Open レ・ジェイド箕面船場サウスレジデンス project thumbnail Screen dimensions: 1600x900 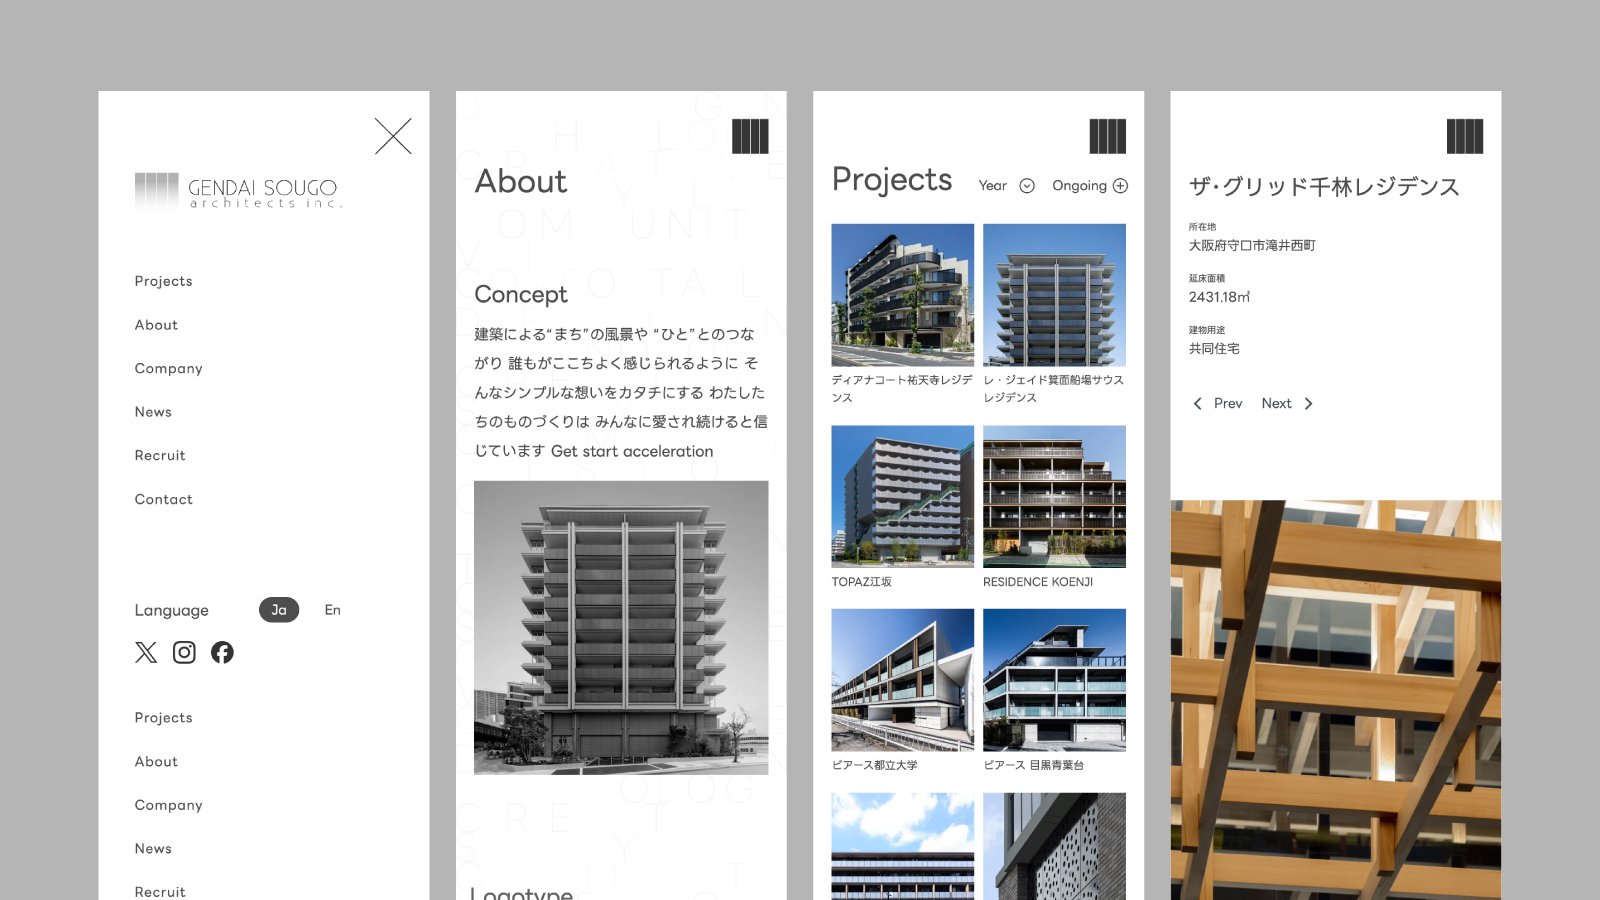pyautogui.click(x=1054, y=295)
